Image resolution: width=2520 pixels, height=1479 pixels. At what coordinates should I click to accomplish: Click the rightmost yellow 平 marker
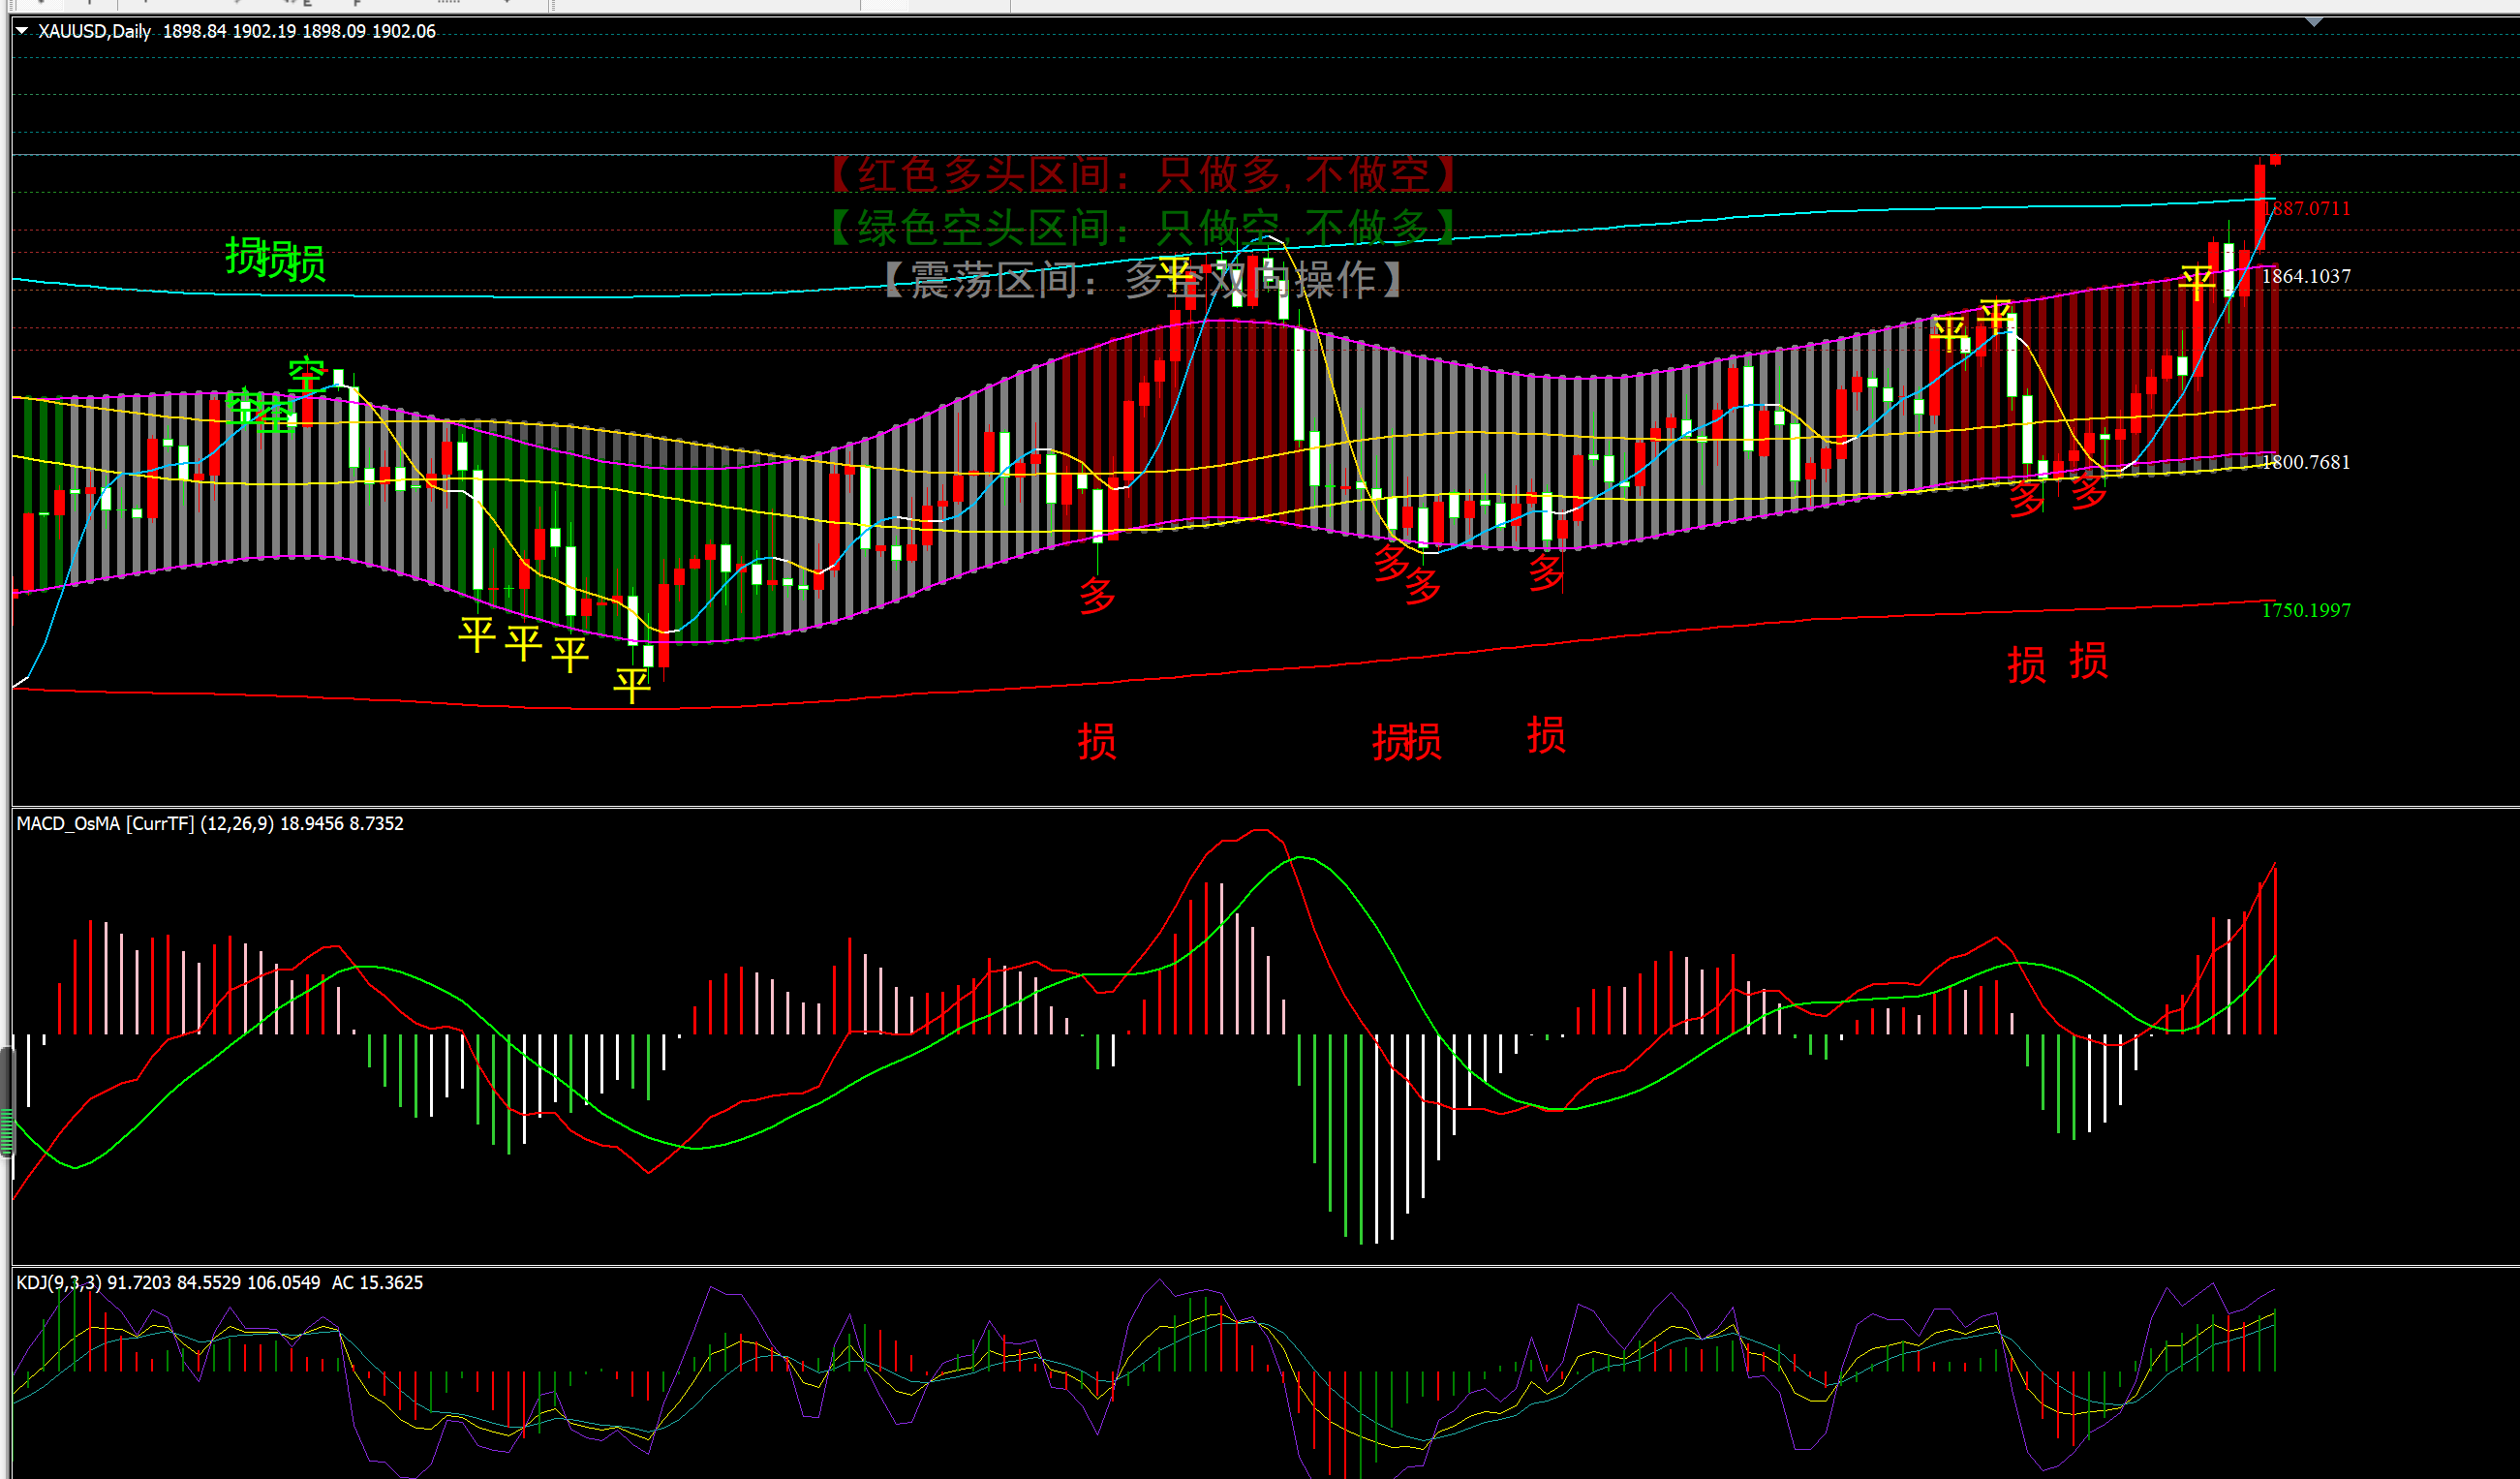[x=2197, y=283]
